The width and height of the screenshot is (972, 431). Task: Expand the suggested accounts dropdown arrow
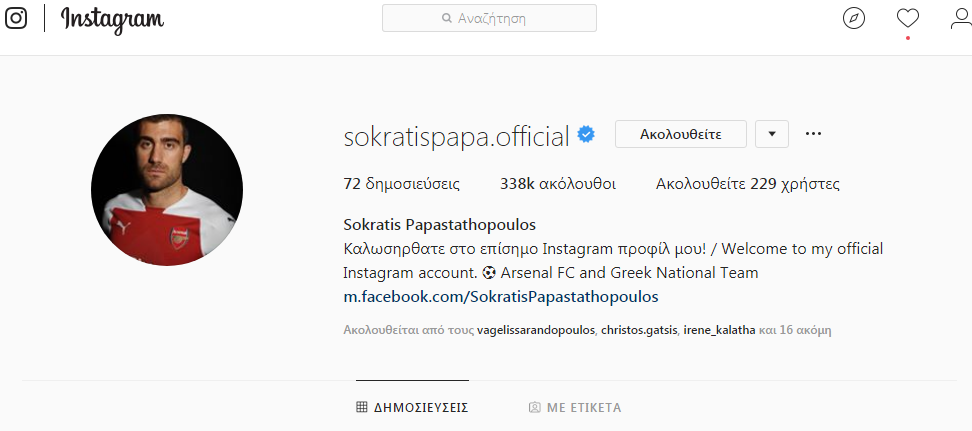pos(772,134)
